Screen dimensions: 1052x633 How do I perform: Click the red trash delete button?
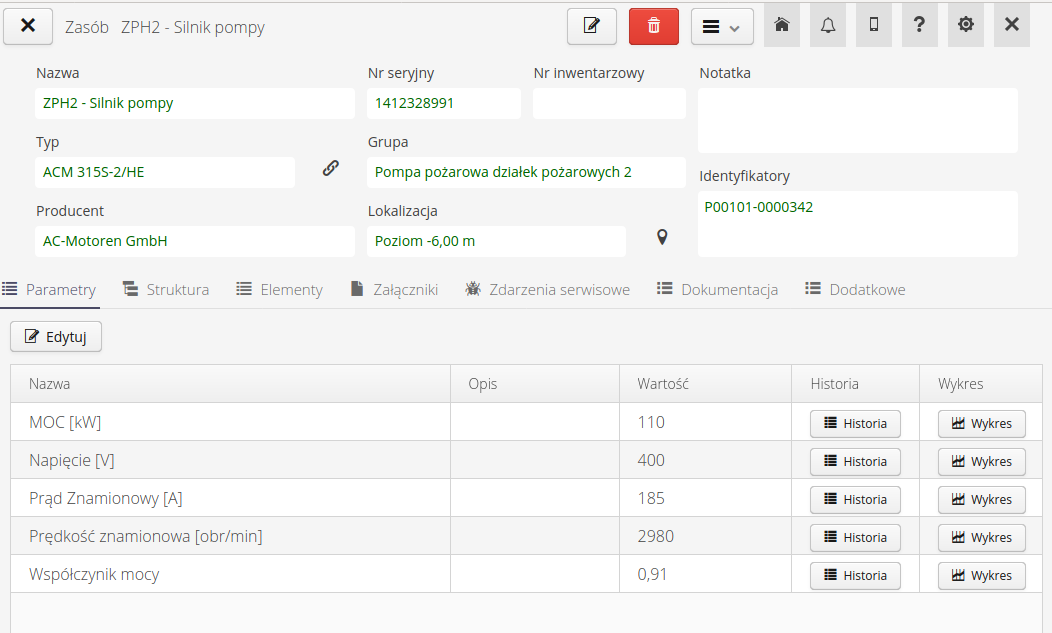click(x=653, y=26)
